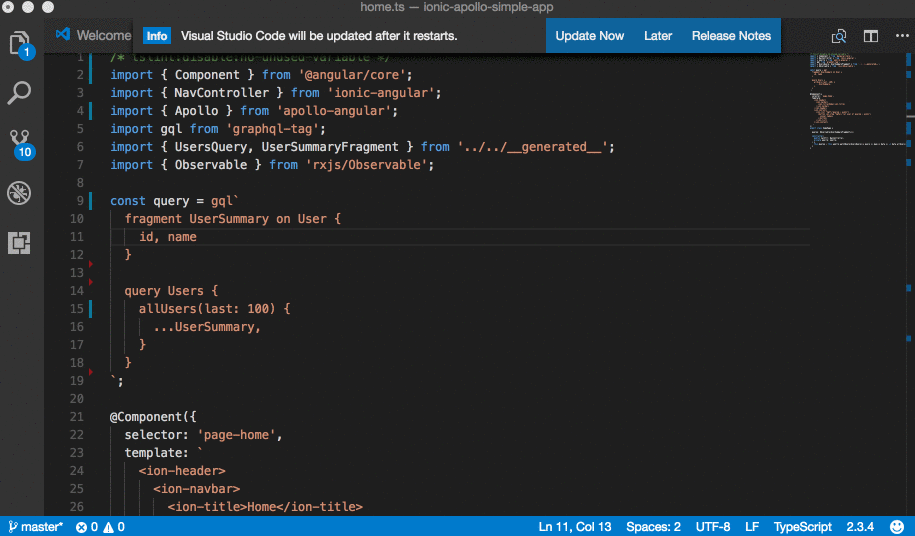This screenshot has width=915, height=536.
Task: Change end of line sequence LF
Action: pyautogui.click(x=752, y=527)
